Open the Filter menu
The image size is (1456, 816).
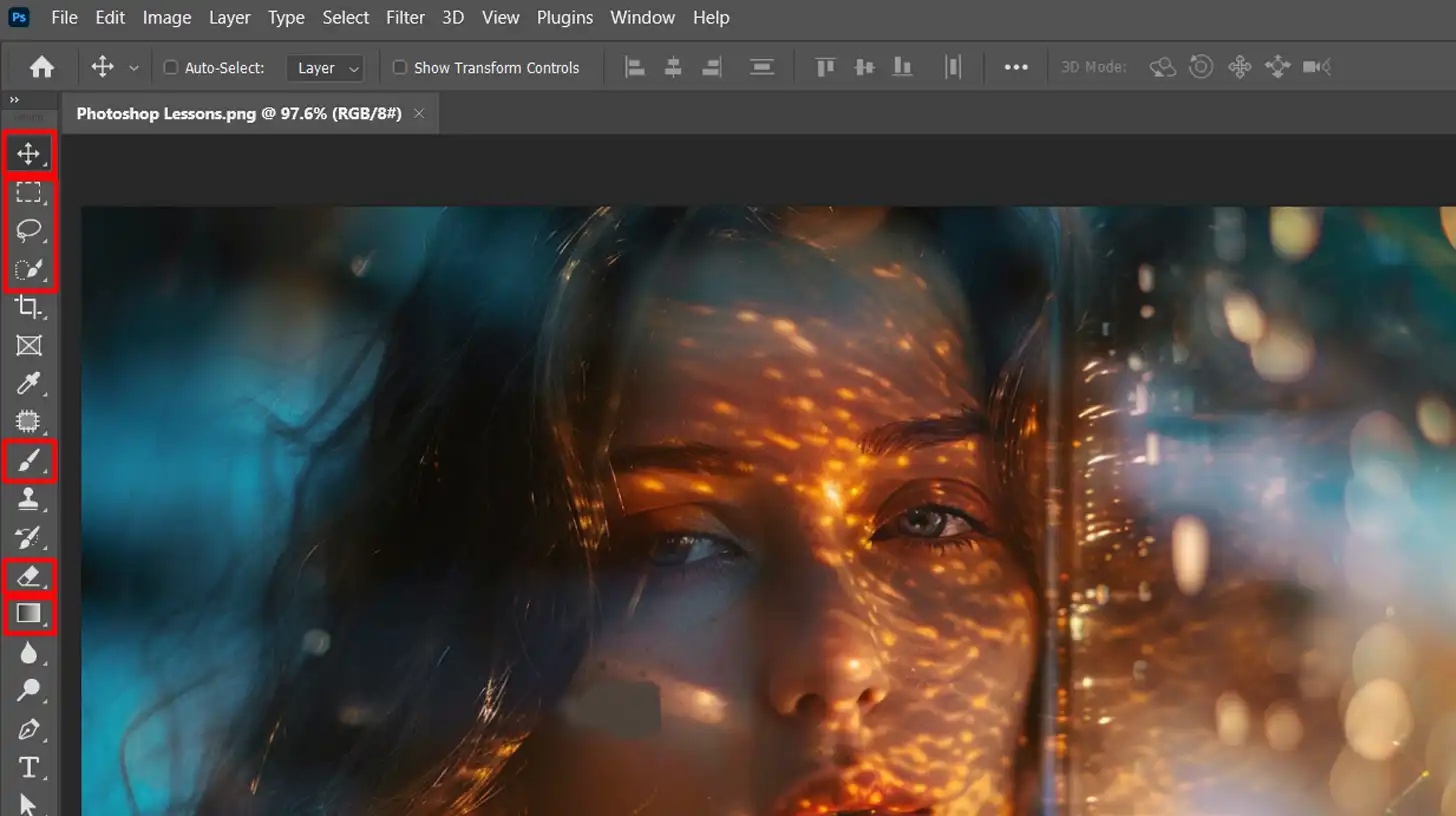click(405, 17)
